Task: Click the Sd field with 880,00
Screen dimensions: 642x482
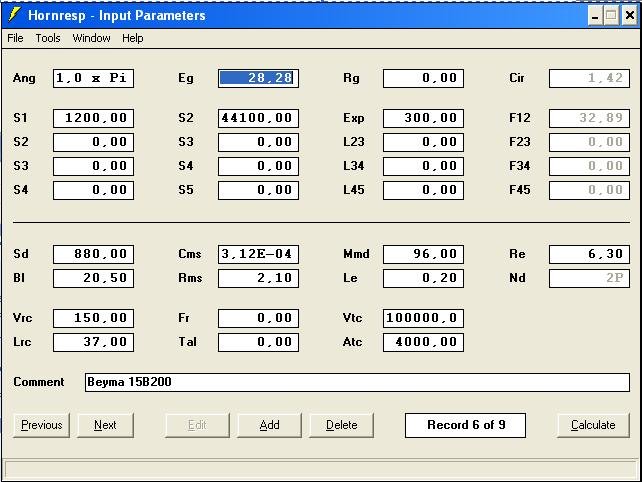Action: click(x=93, y=254)
